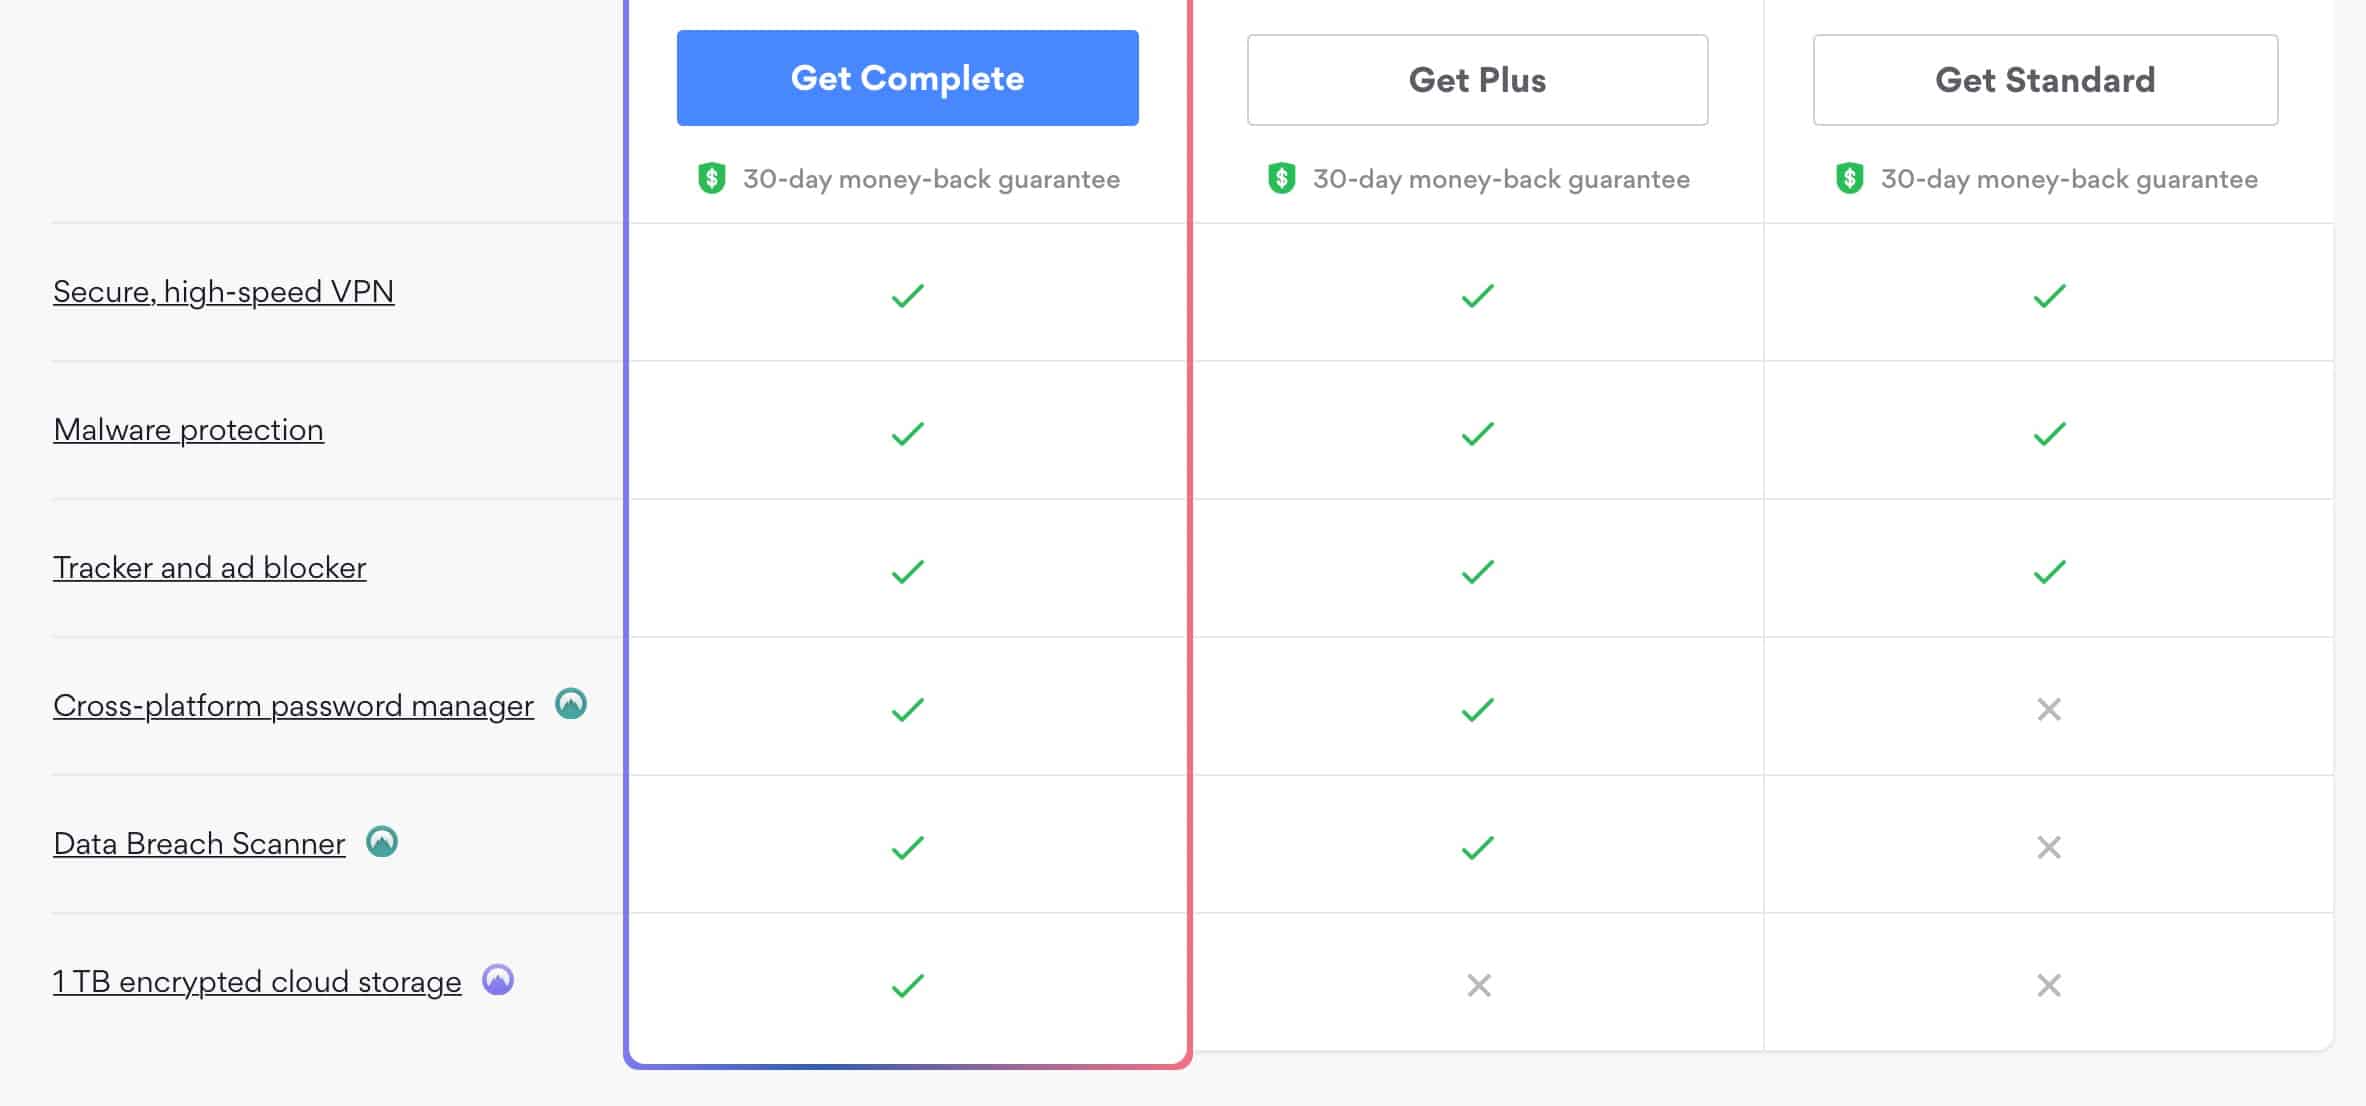Open the Malware protection link
This screenshot has width=2366, height=1106.
[189, 429]
